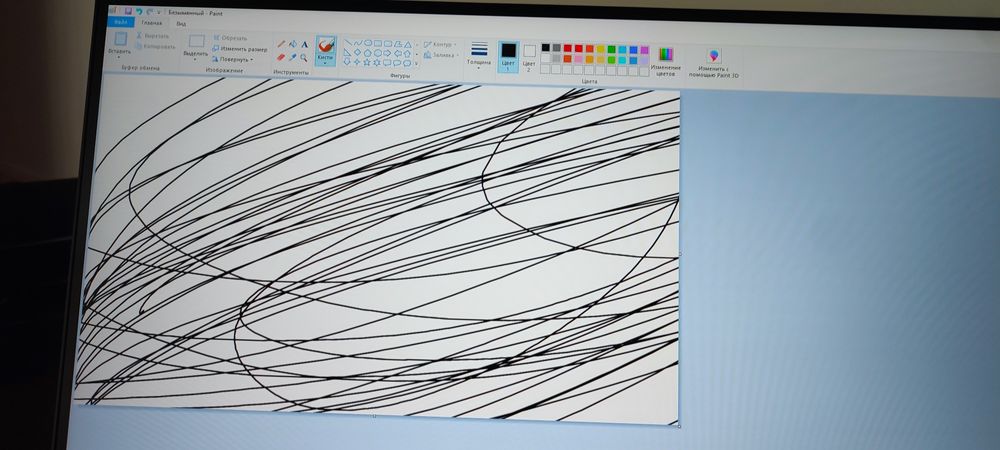Click the Изменить размер button
The height and width of the screenshot is (450, 1000).
pos(239,49)
